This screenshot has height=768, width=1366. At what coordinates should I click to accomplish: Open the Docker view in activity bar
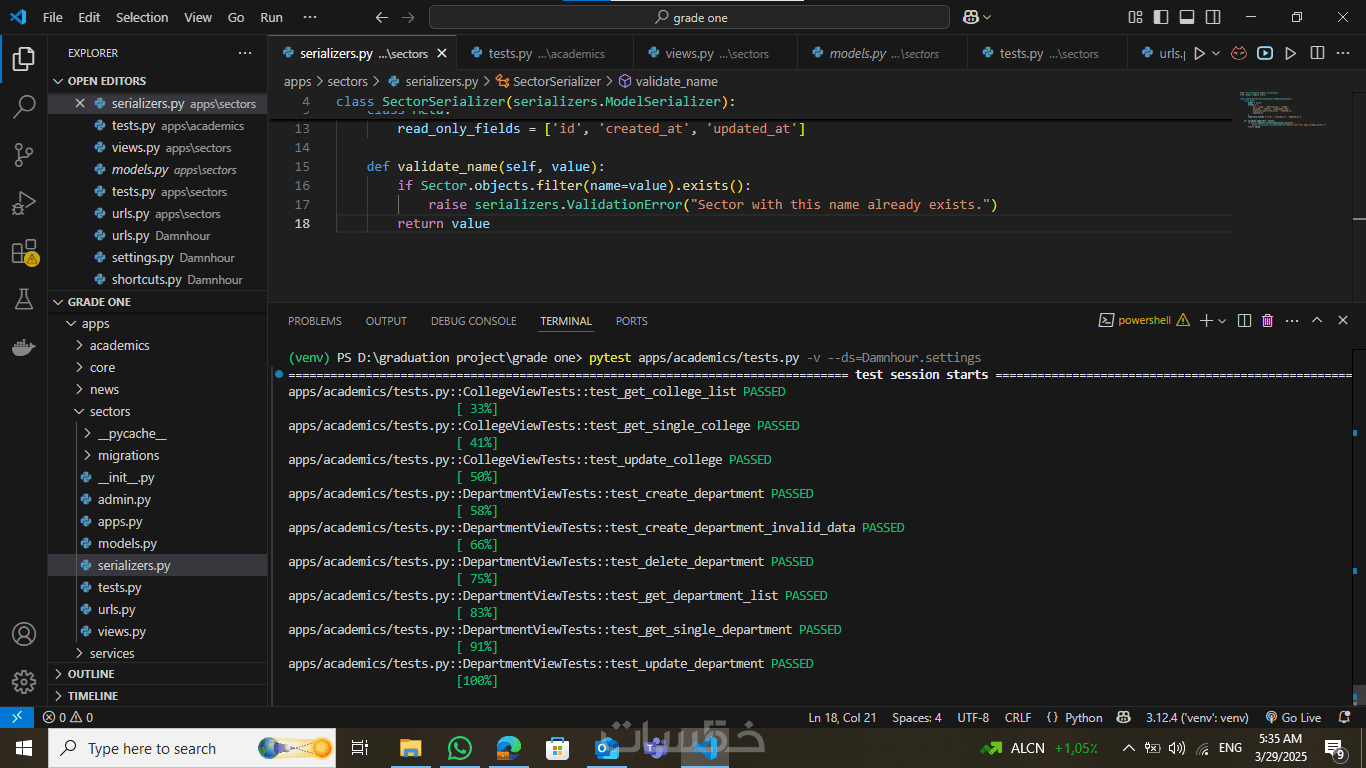(x=24, y=347)
